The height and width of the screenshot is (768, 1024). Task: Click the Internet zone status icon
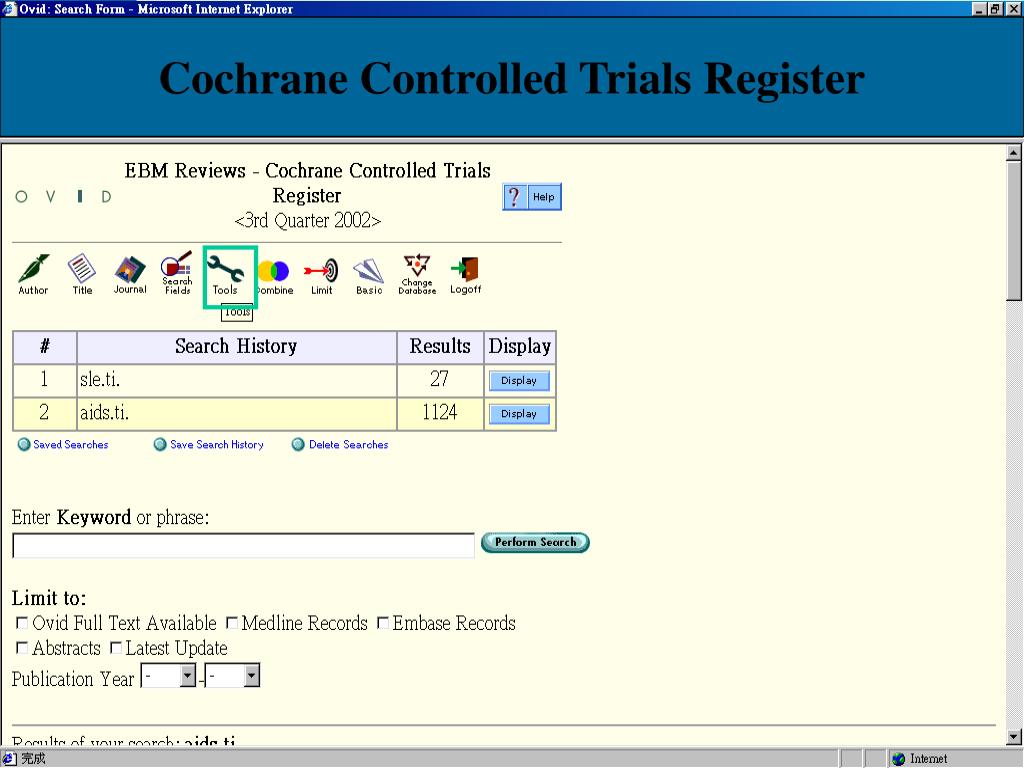(899, 759)
